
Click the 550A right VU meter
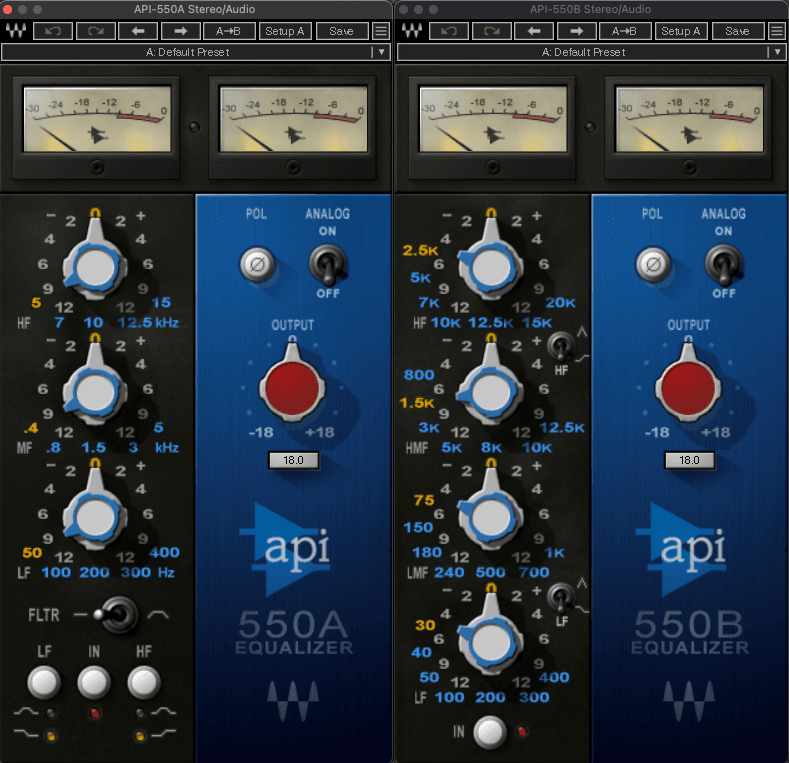tap(294, 119)
